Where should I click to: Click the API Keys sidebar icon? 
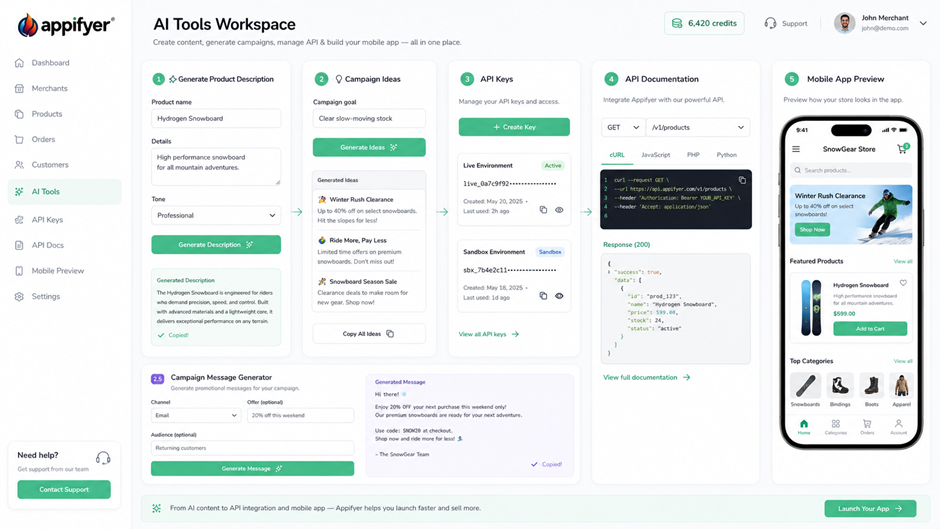[19, 220]
